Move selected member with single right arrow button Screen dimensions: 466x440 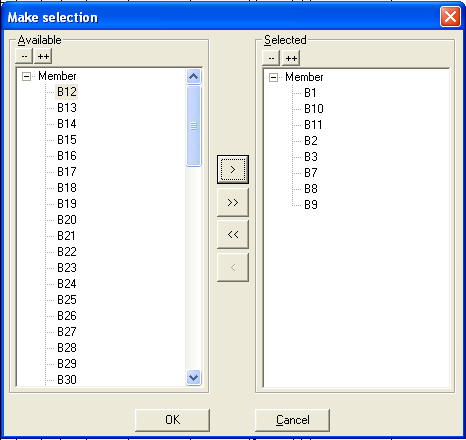pyautogui.click(x=233, y=169)
